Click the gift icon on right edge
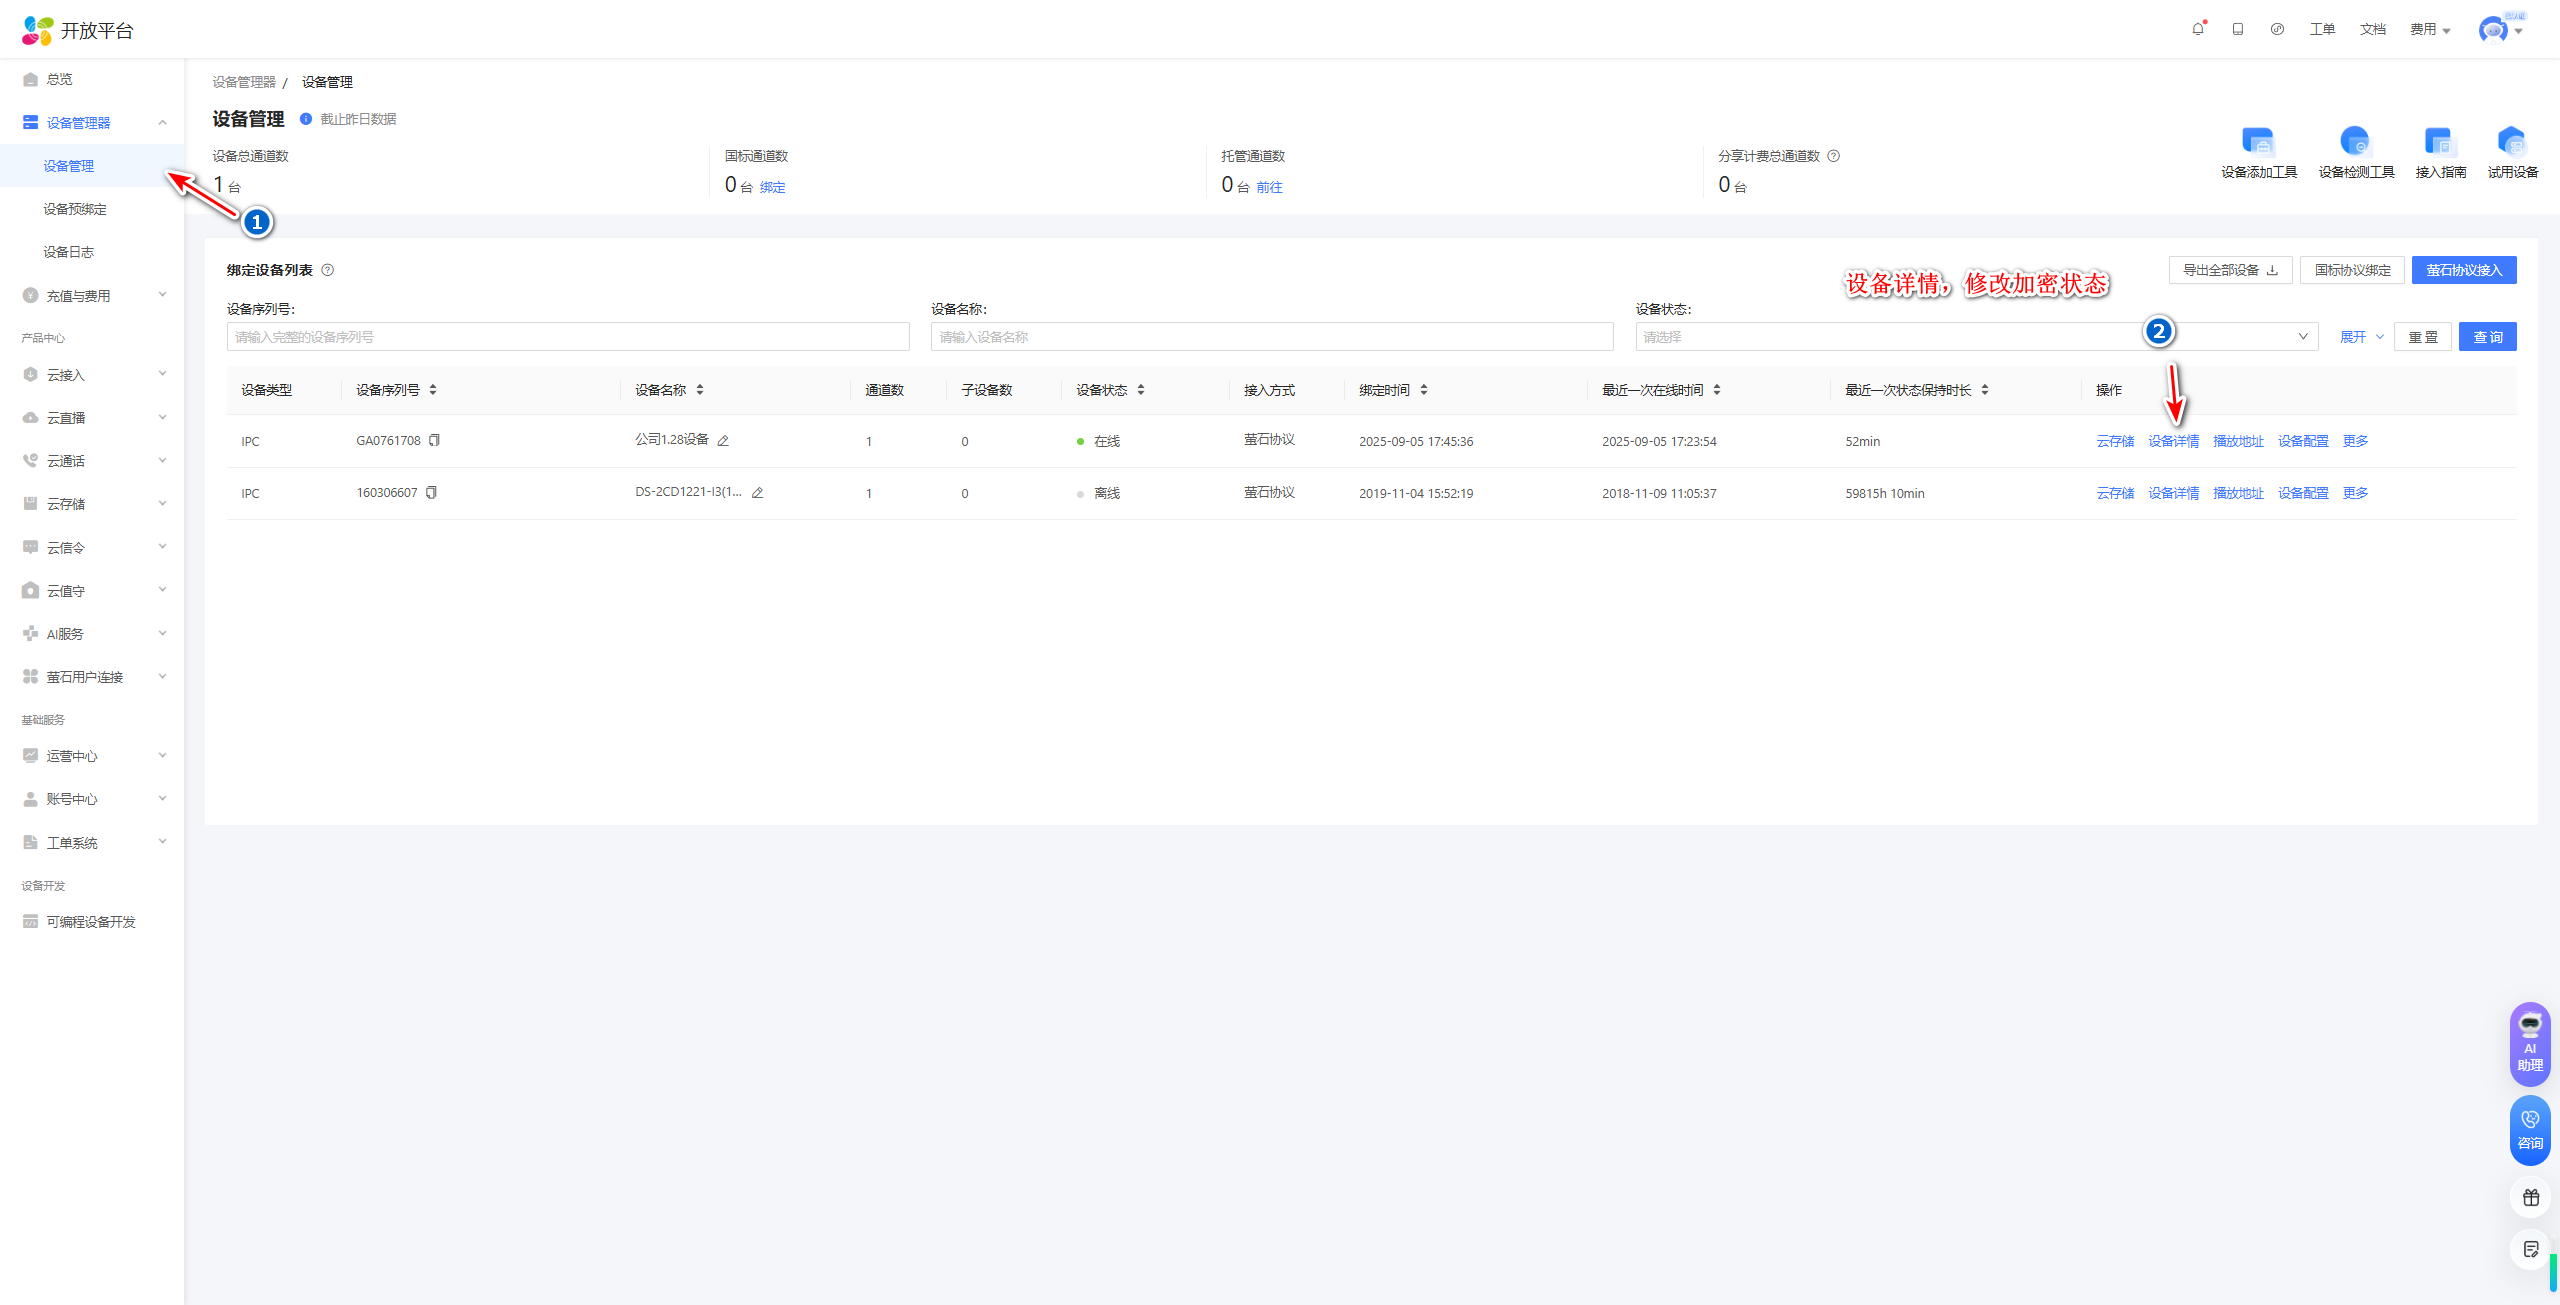This screenshot has height=1305, width=2560. pyautogui.click(x=2530, y=1197)
